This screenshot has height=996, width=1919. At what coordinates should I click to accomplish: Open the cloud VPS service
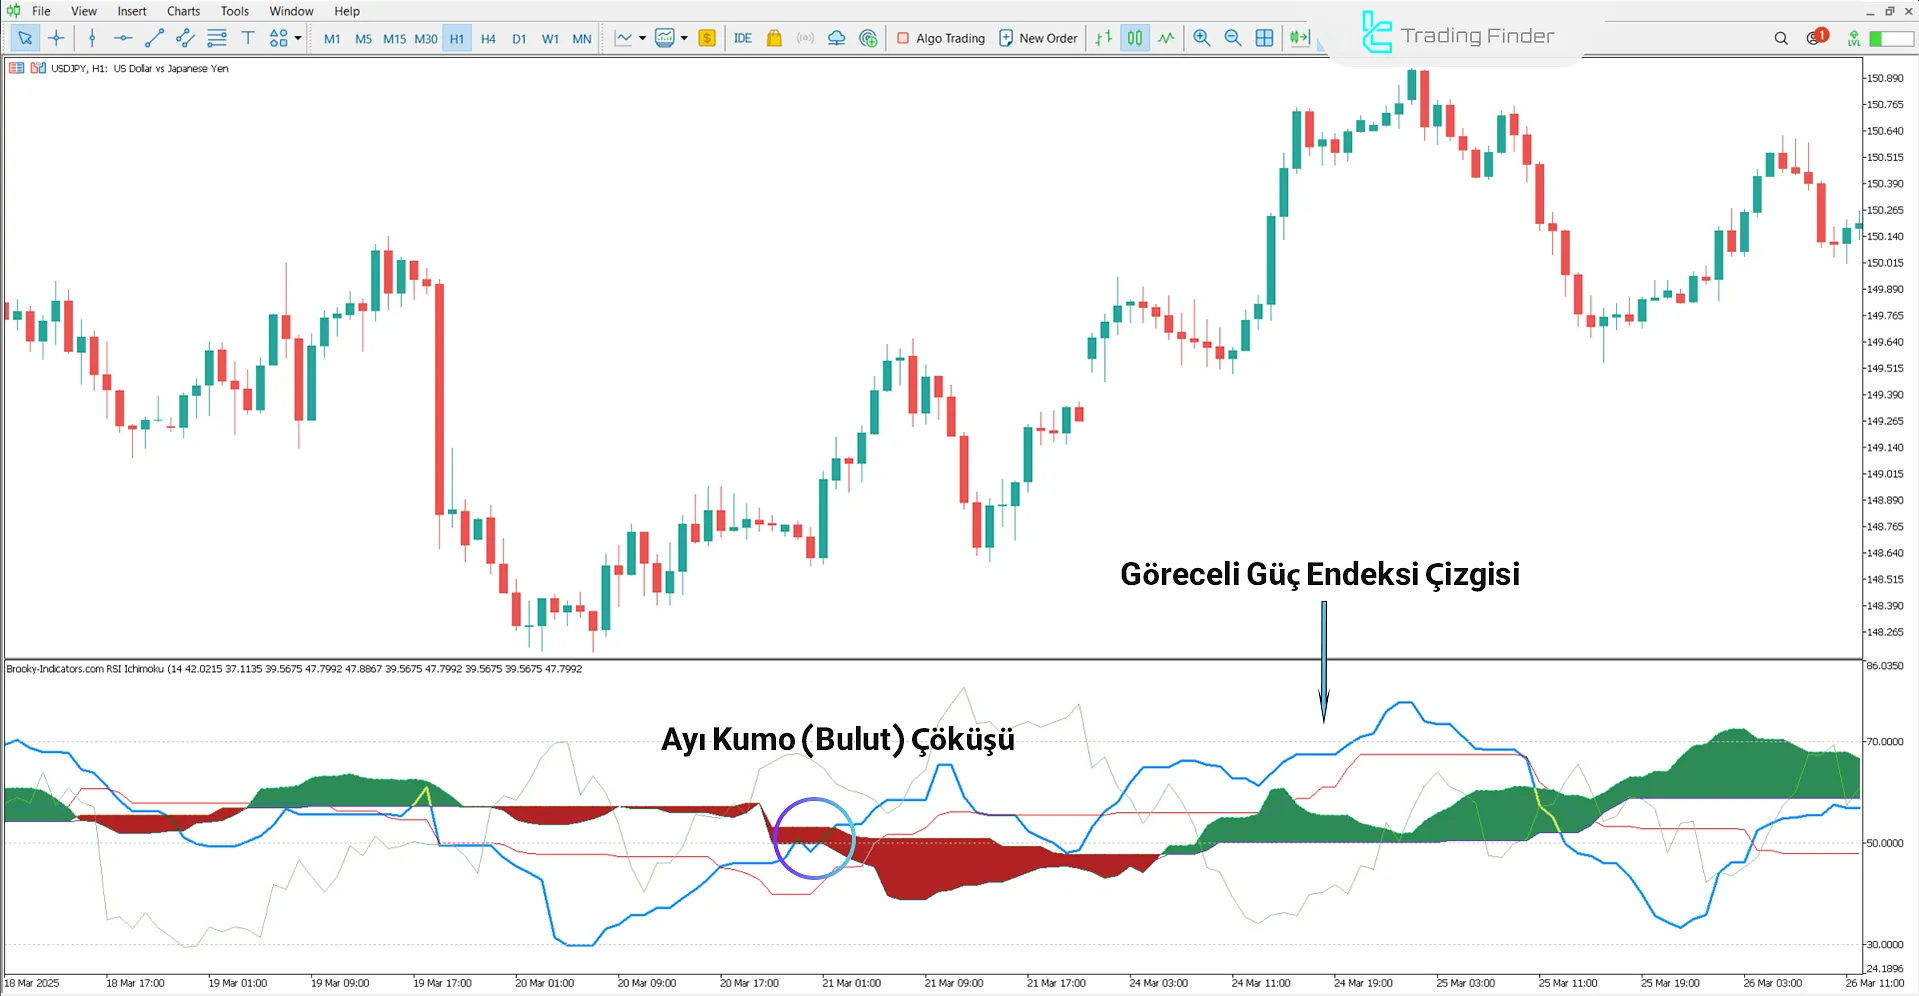[836, 38]
